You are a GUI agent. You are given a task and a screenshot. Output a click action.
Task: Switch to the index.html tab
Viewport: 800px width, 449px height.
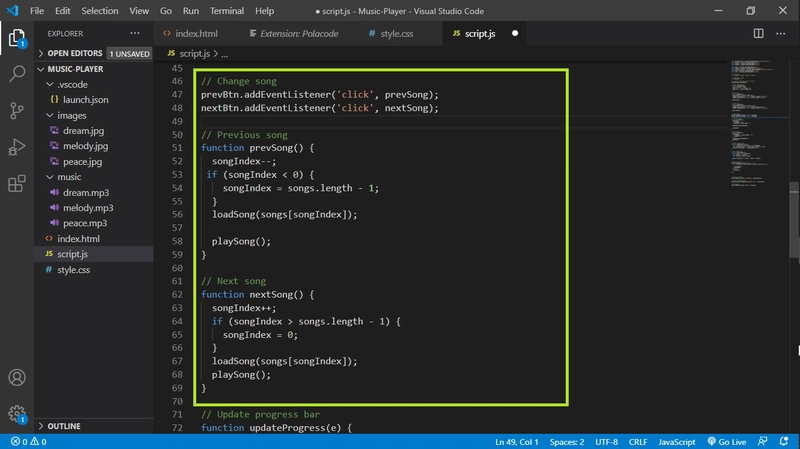pyautogui.click(x=196, y=33)
